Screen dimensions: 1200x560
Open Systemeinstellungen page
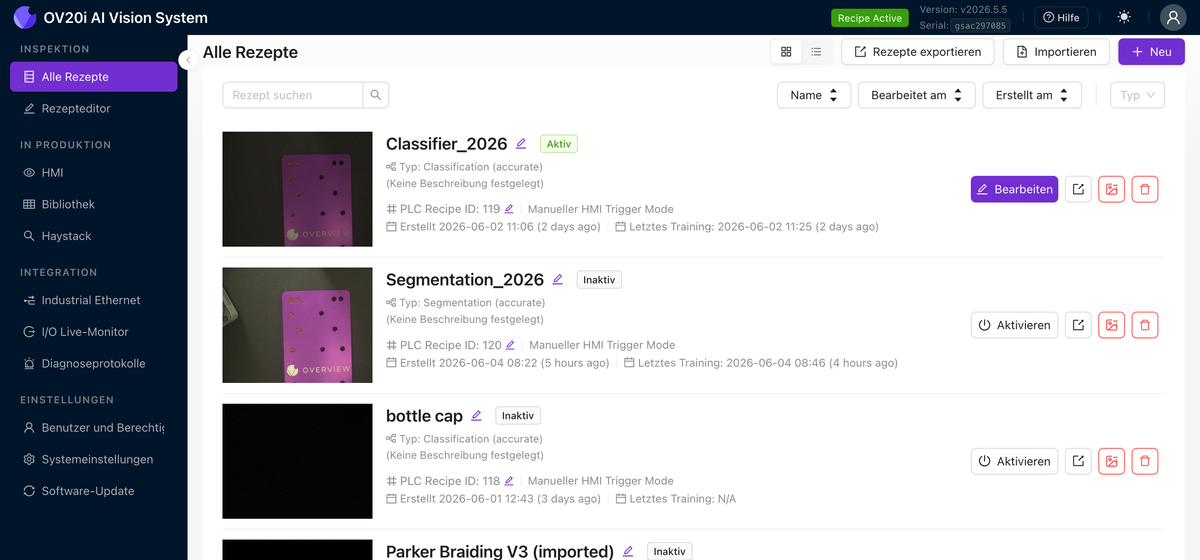tap(94, 459)
